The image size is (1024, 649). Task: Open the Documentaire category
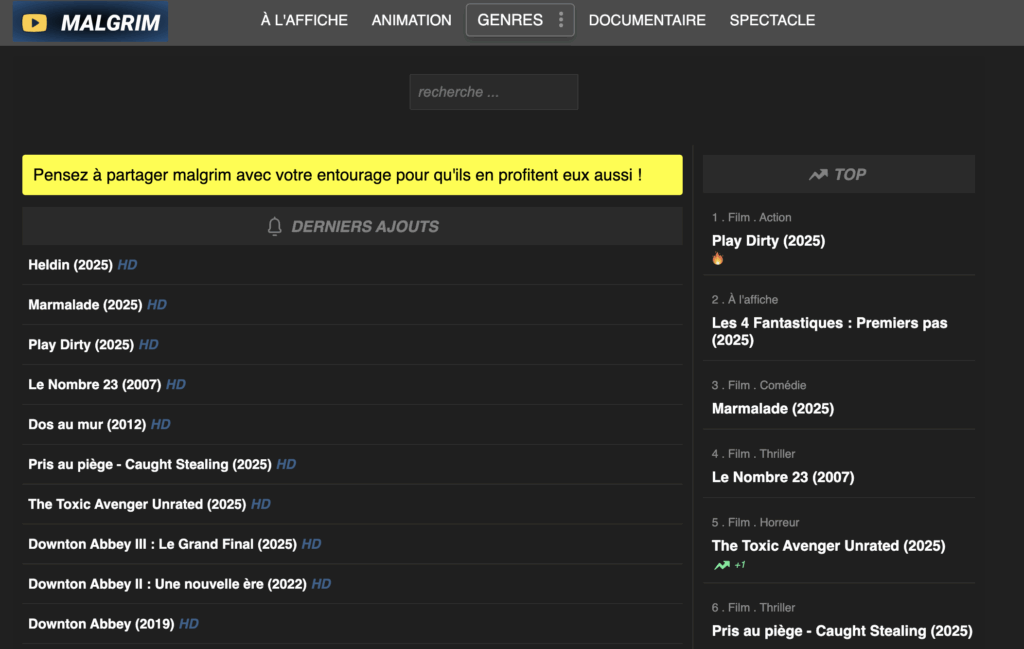click(x=647, y=20)
